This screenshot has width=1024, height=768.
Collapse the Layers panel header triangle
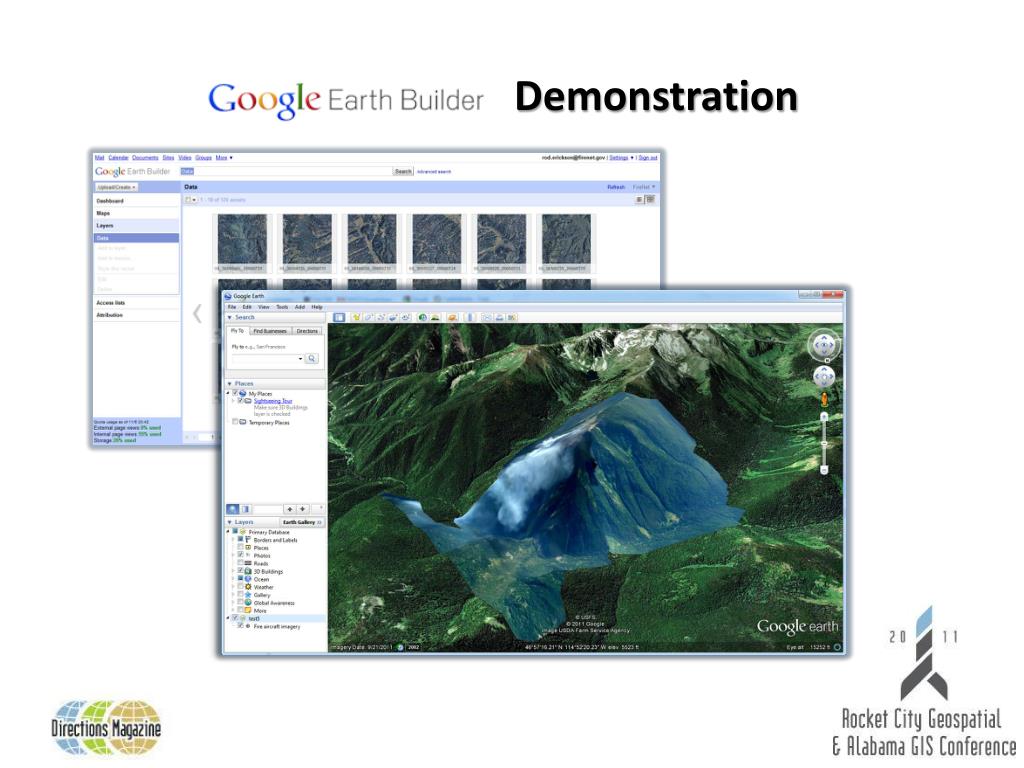coord(229,522)
